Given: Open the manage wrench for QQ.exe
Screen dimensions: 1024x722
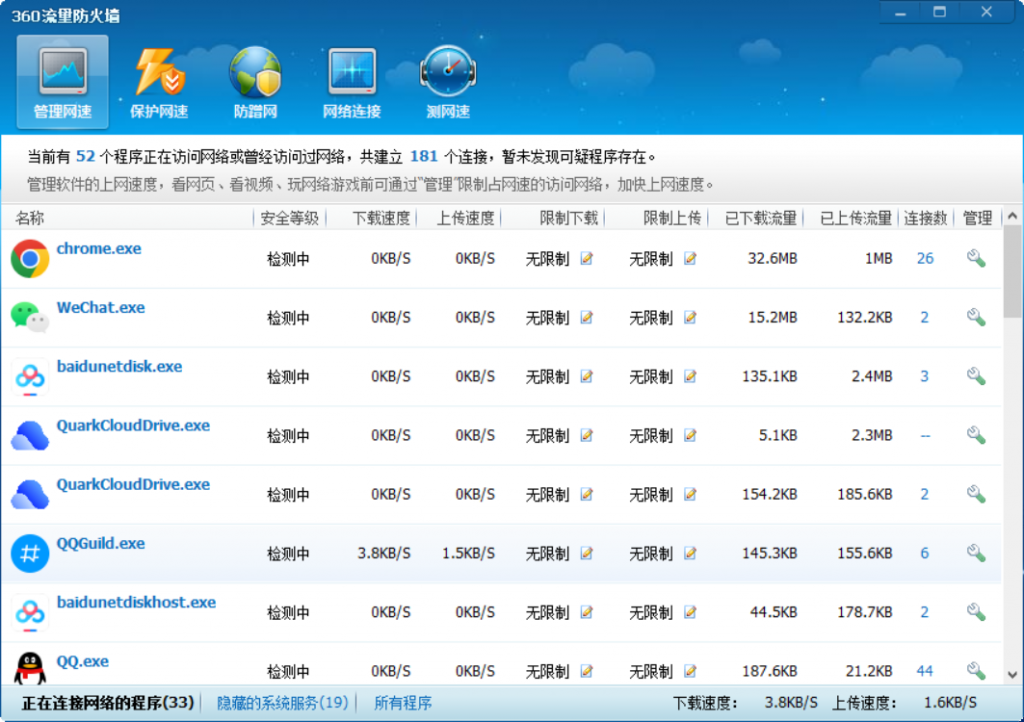Looking at the screenshot, I should [975, 671].
